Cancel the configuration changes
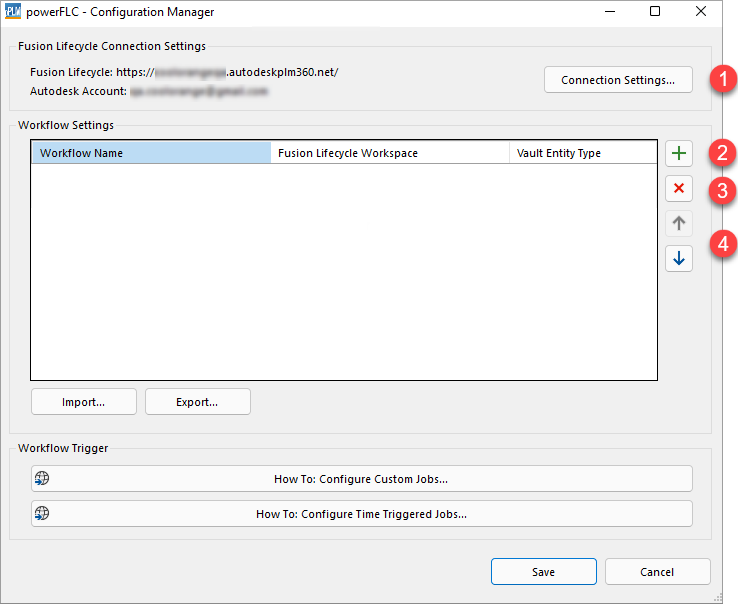The width and height of the screenshot is (738, 604). click(x=657, y=572)
